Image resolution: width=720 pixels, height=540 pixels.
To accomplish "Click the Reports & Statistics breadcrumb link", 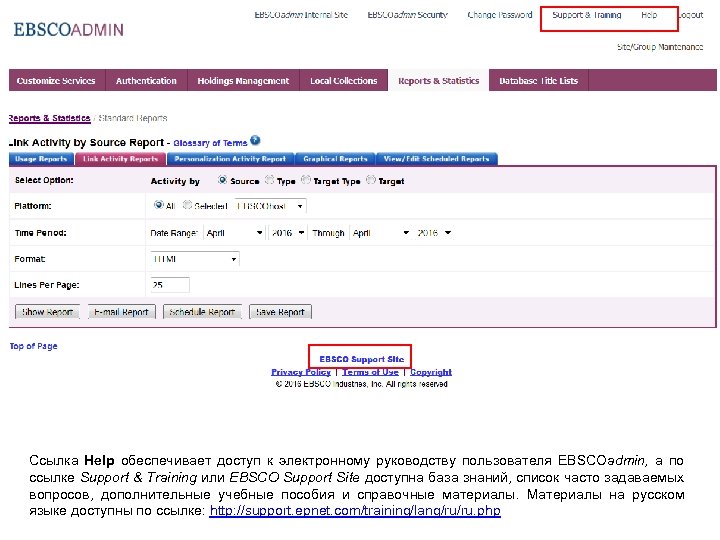I will [49, 118].
